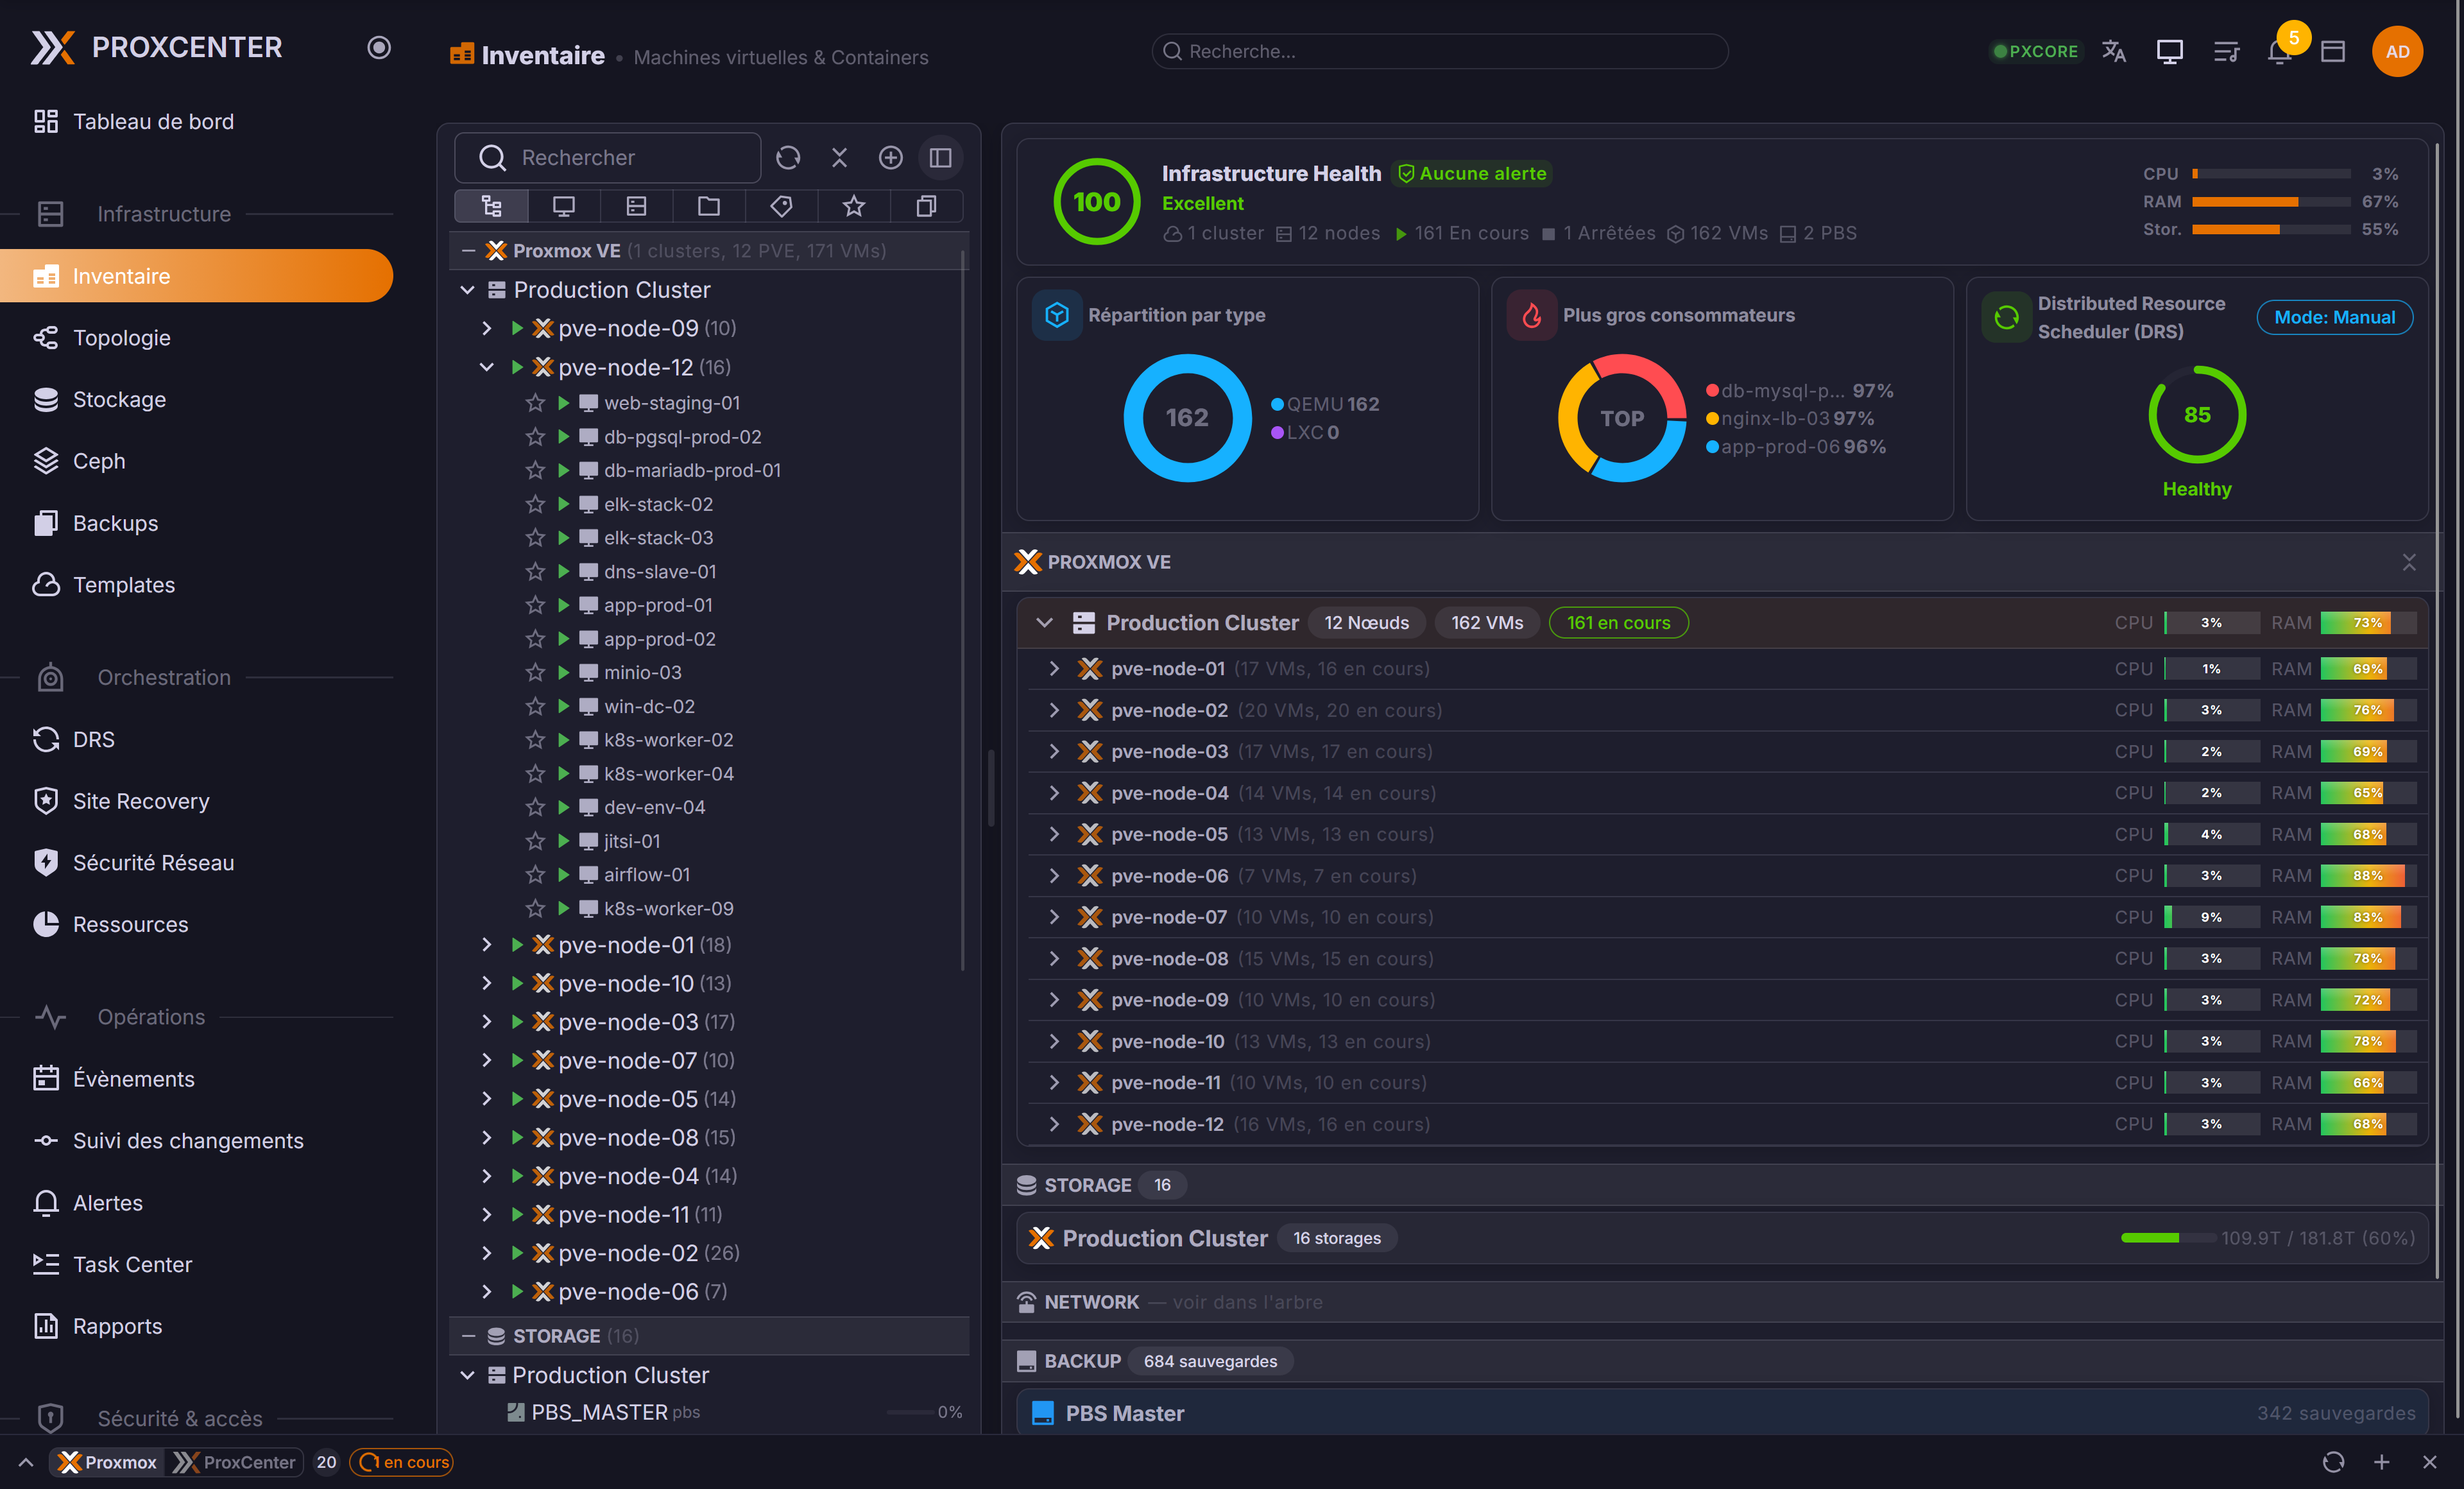Click the monitor icon in top header
This screenshot has width=2464, height=1489.
2169,51
